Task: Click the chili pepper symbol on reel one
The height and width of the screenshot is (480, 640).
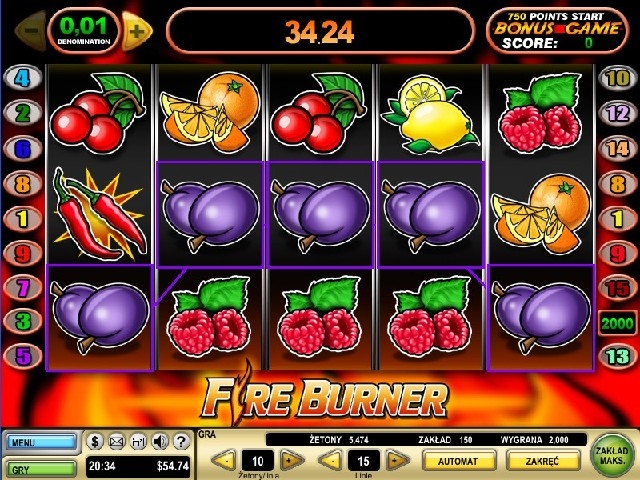Action: [x=99, y=214]
